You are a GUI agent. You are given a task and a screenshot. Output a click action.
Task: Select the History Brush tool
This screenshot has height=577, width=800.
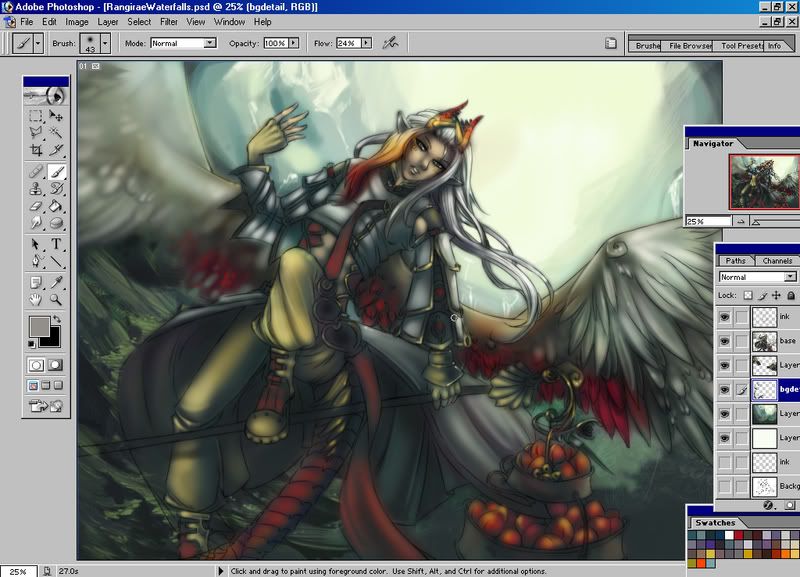point(56,189)
